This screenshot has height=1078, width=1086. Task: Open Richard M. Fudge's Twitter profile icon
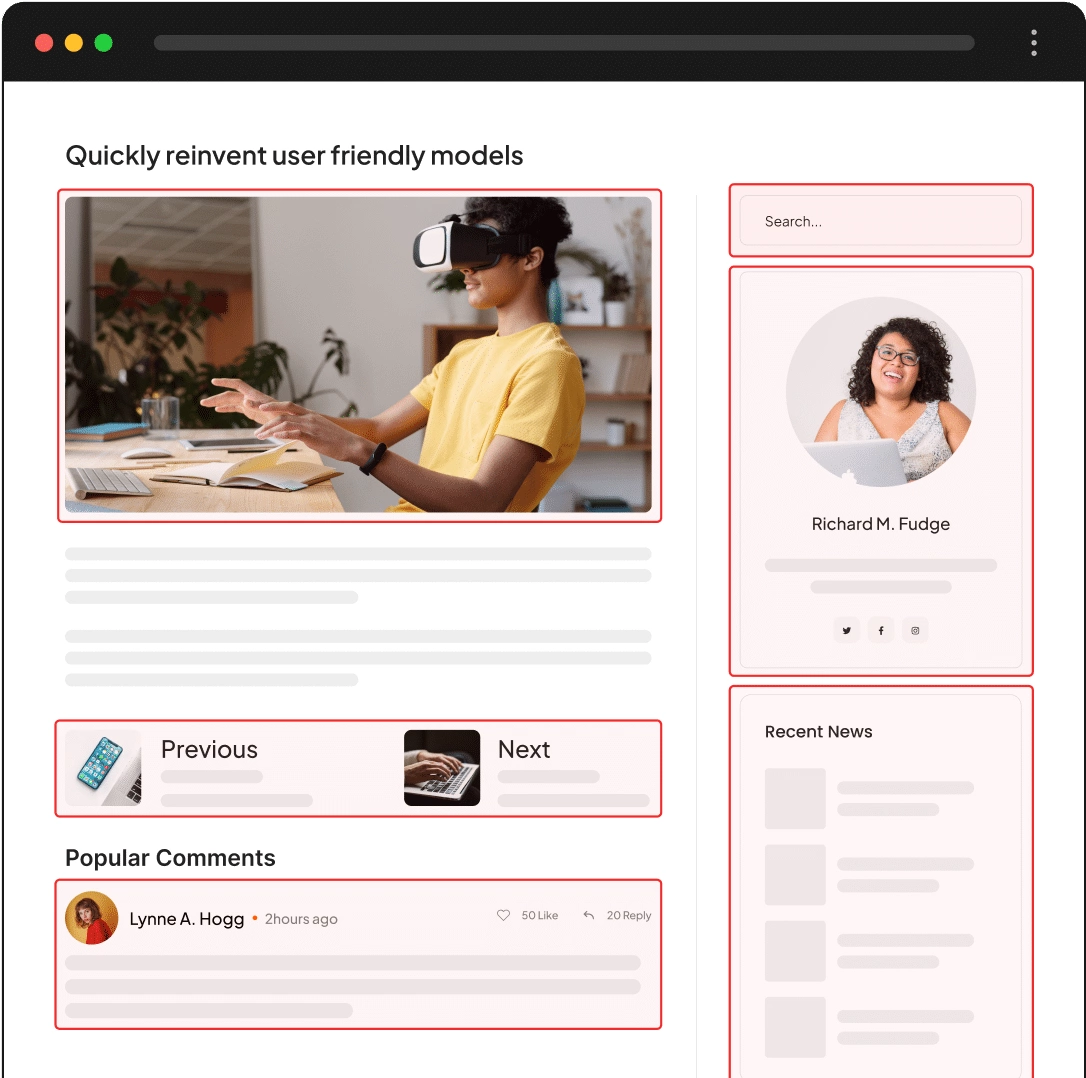click(x=846, y=630)
